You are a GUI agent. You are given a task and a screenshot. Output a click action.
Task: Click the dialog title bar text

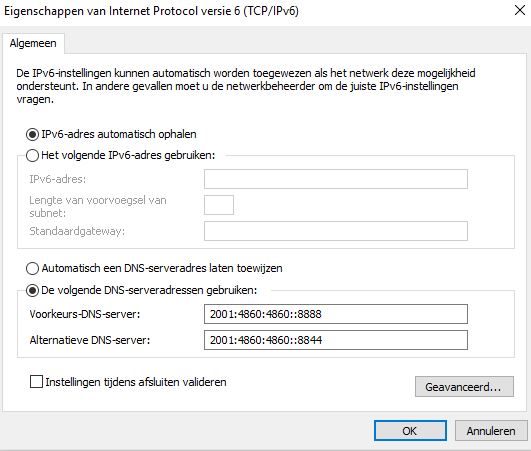point(151,11)
